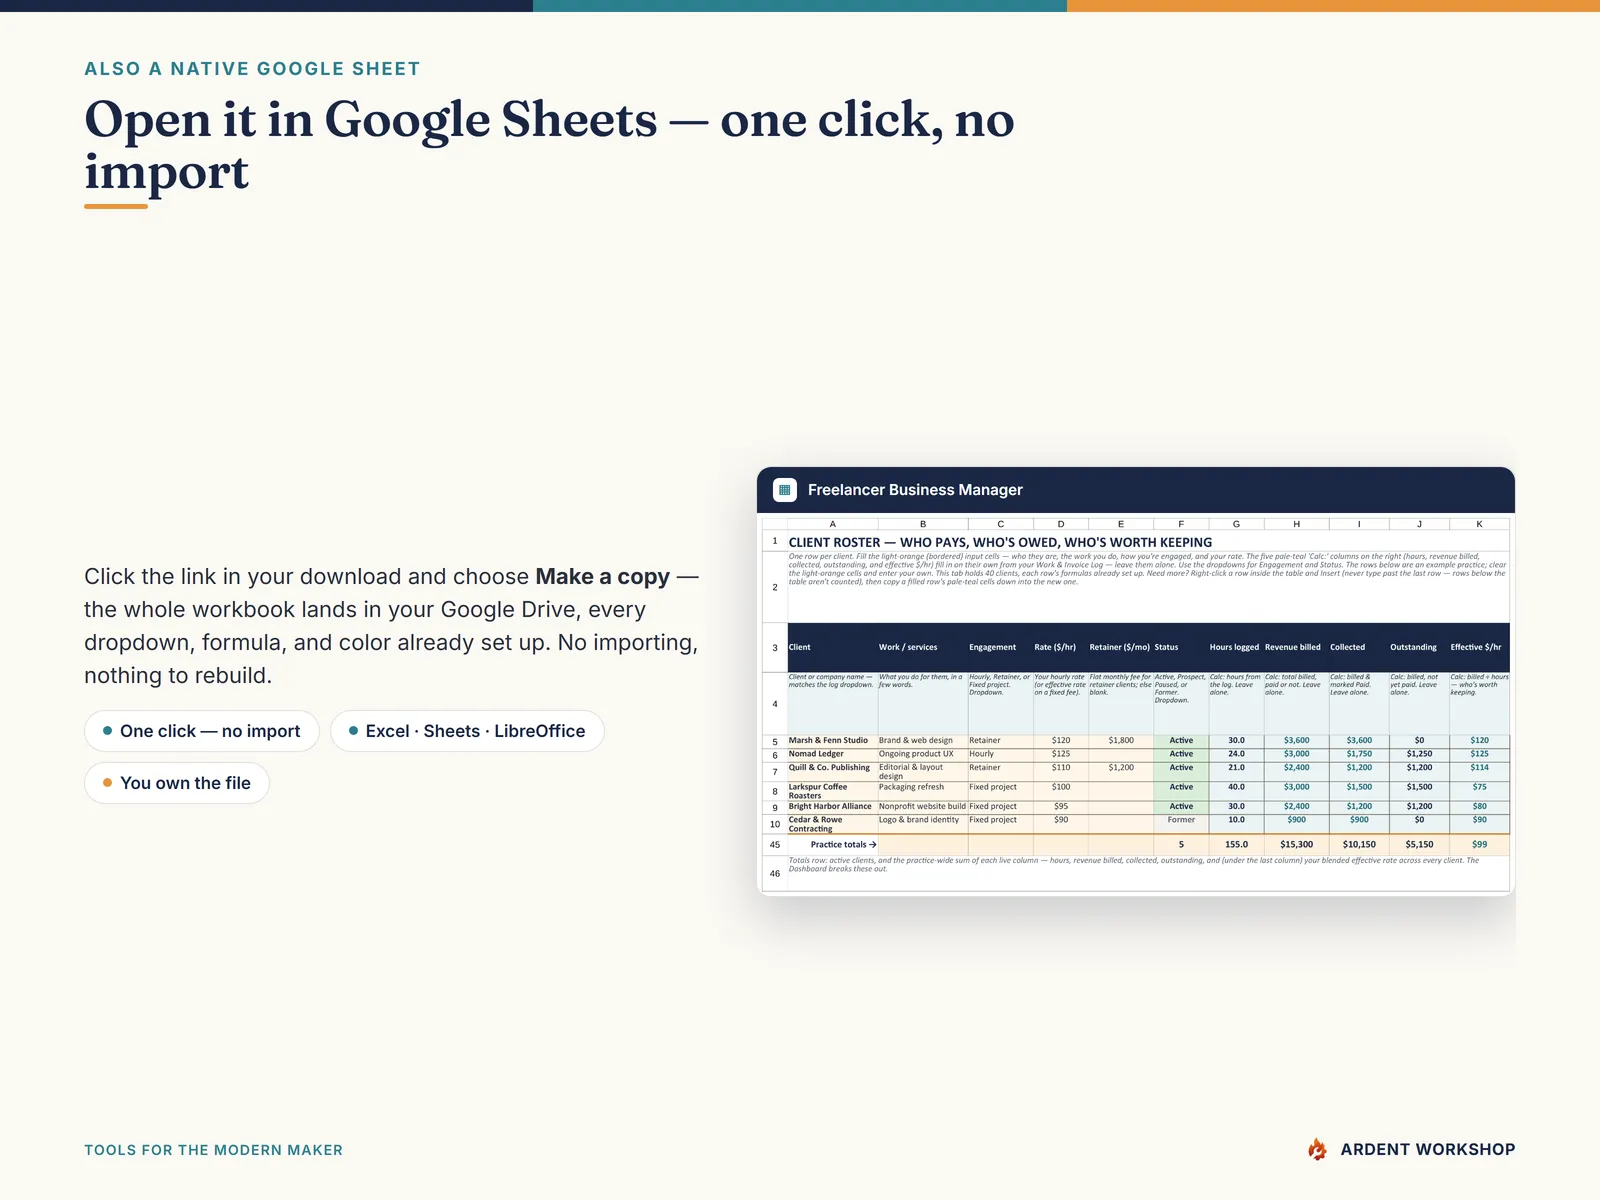Click the "Retainer ($/mo)" column heading

point(1121,647)
